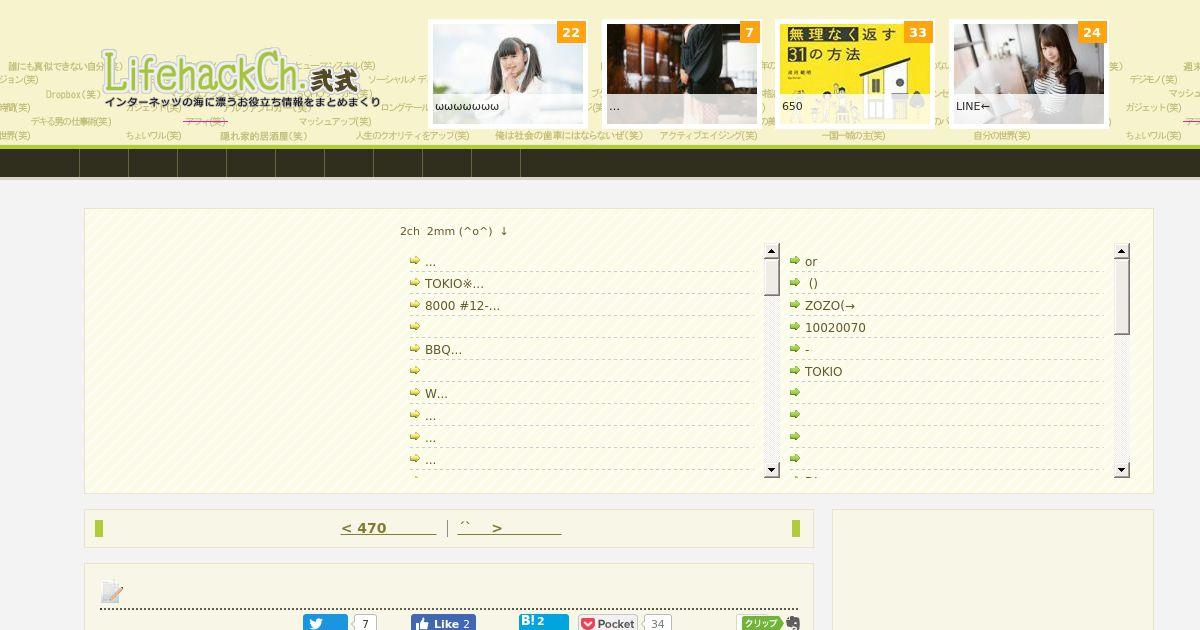Open the 'ZOZO(→' link in right list
1200x630 pixels.
click(830, 305)
